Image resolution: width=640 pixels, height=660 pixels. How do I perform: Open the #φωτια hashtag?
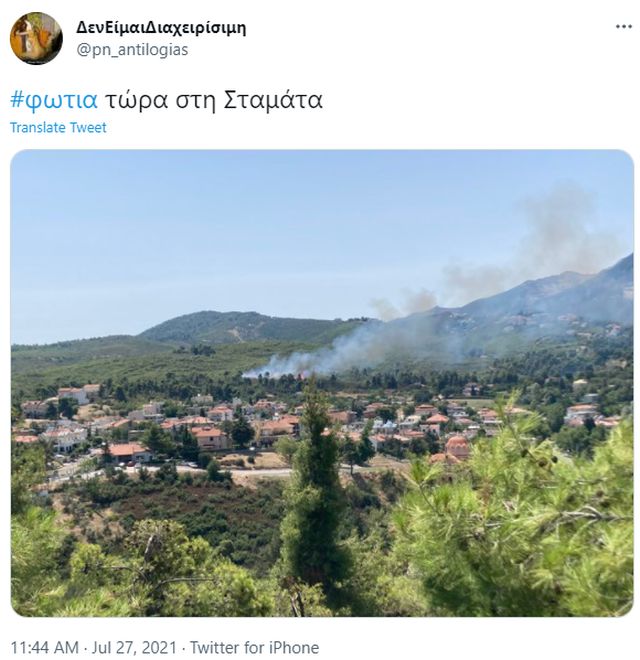click(54, 100)
